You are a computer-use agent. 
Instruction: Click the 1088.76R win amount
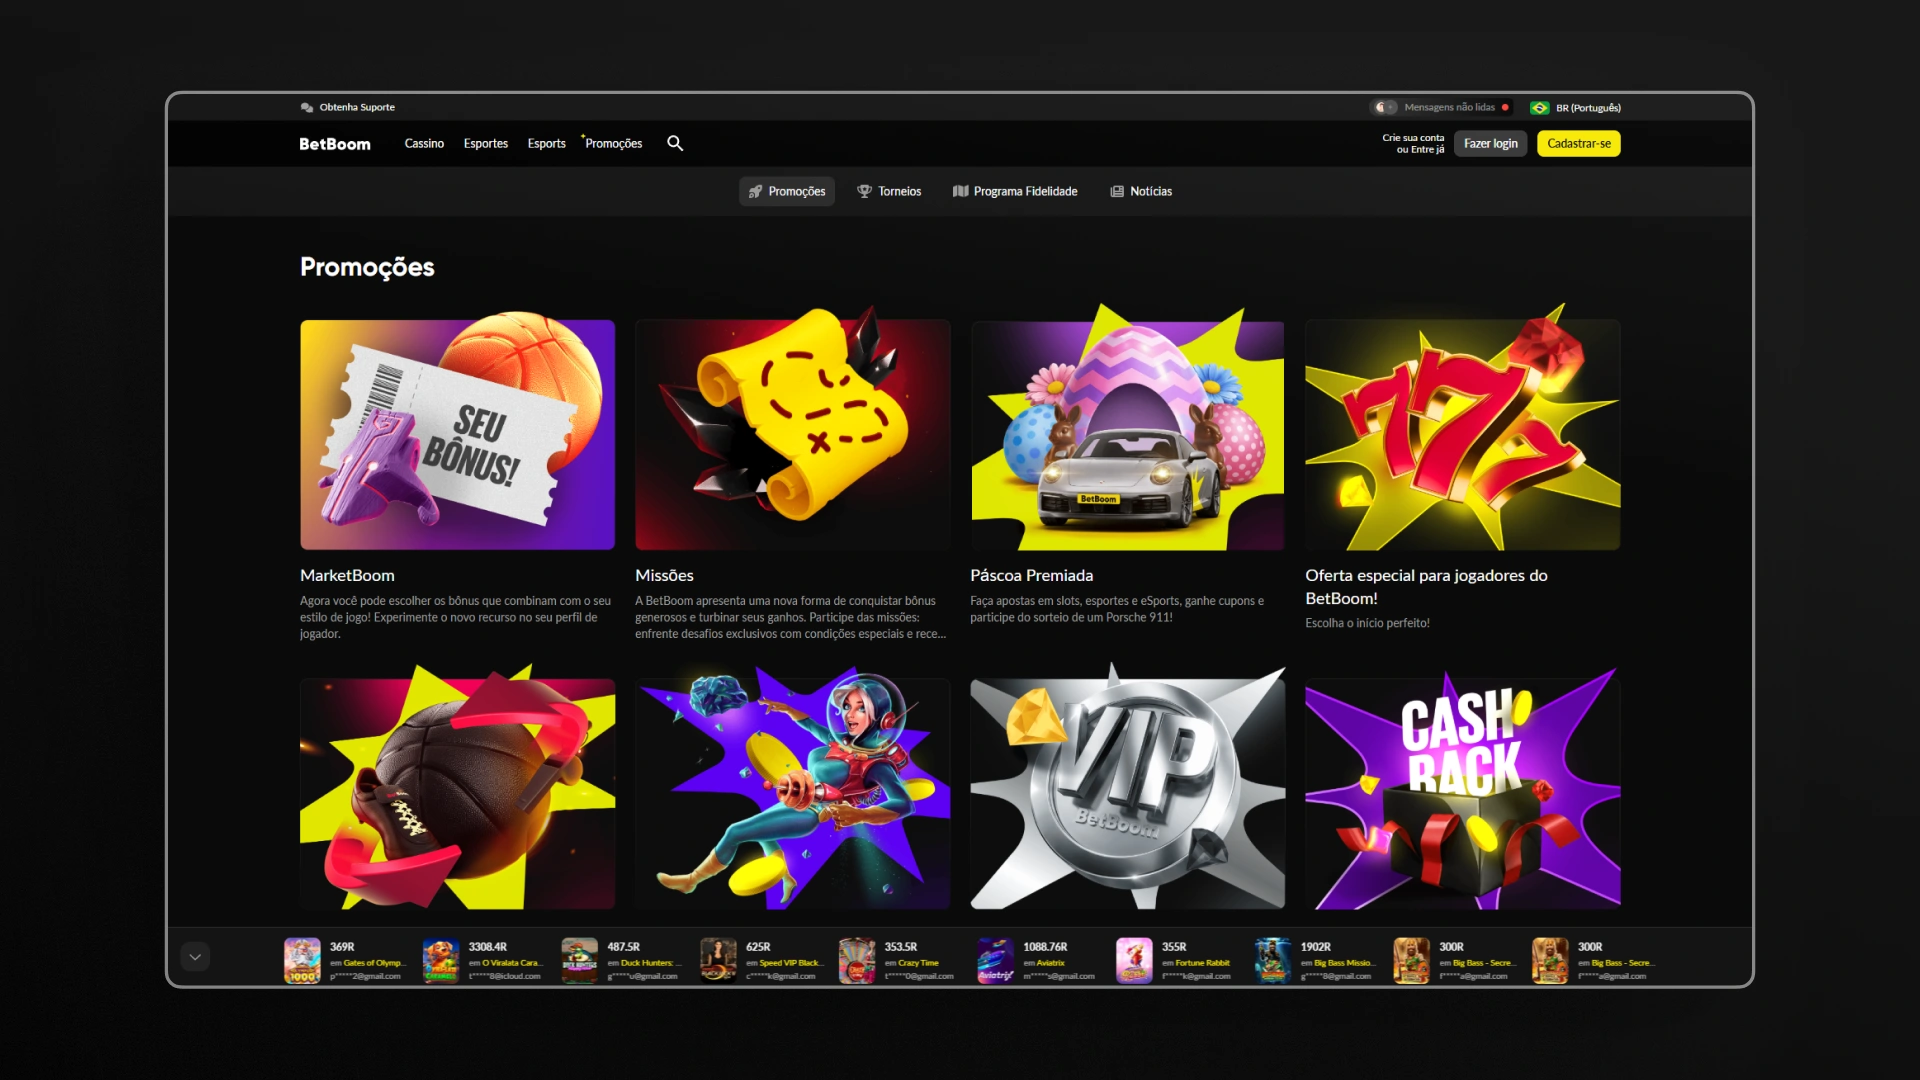pos(1045,947)
